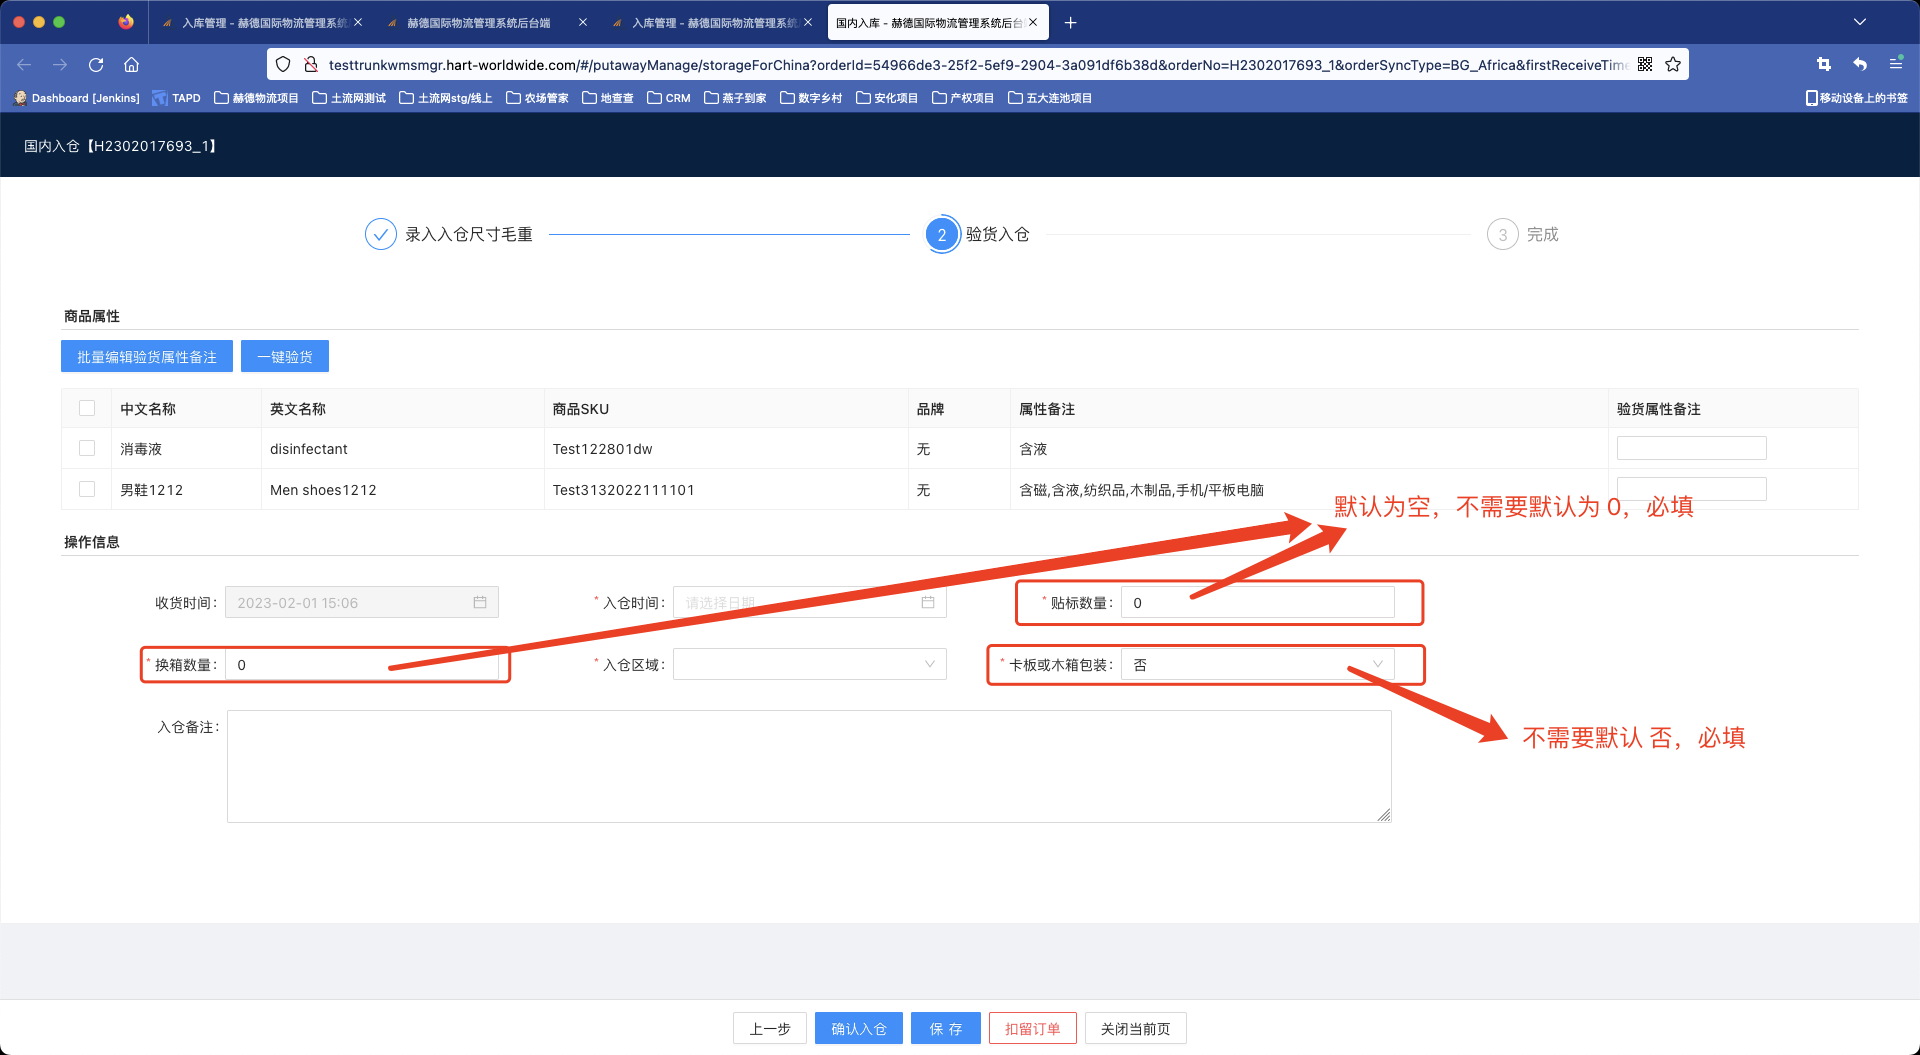Click the 确认入仓 button
Image resolution: width=1920 pixels, height=1055 pixels.
[858, 1029]
